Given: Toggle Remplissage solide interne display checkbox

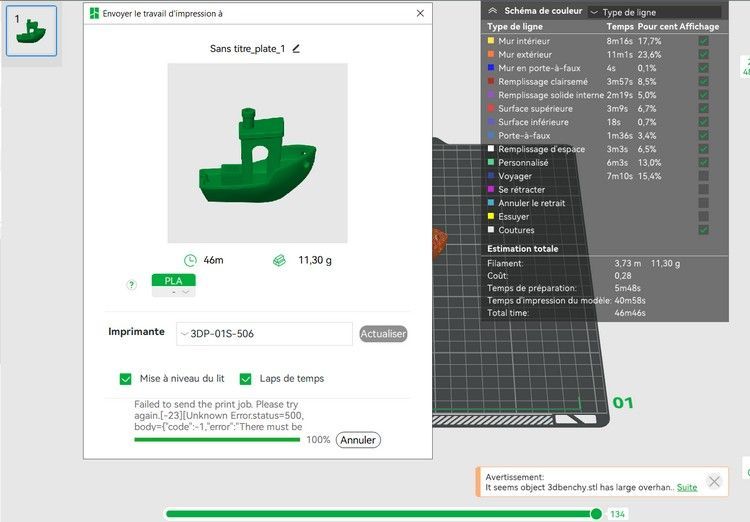Looking at the screenshot, I should 703,95.
